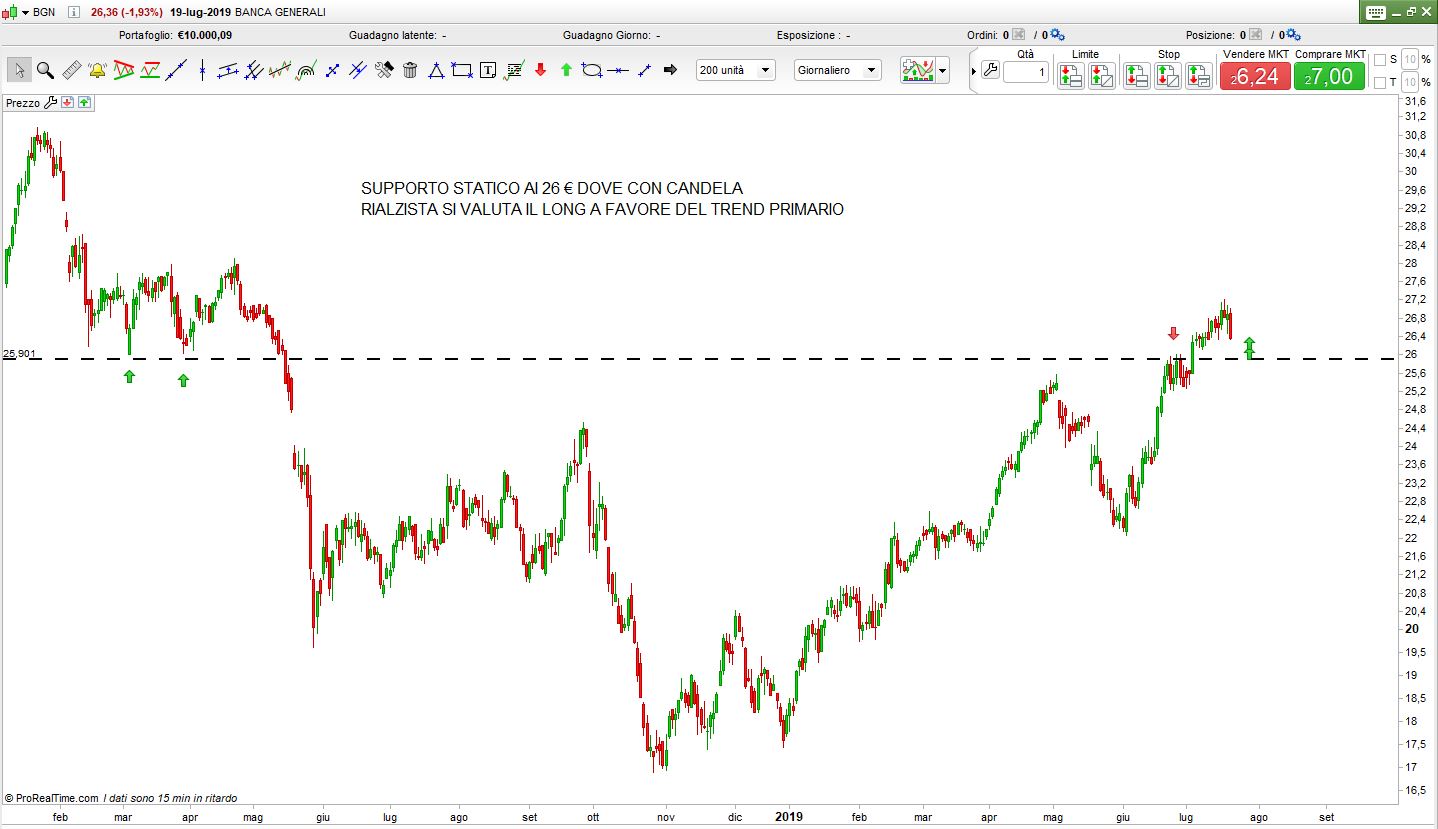Place a green up arrow marker
The height and width of the screenshot is (829, 1438).
pyautogui.click(x=566, y=70)
